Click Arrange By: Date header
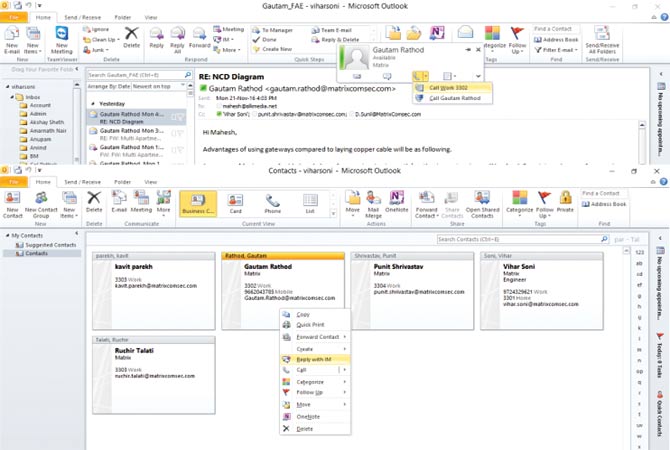This screenshot has height=450, width=670. click(109, 86)
